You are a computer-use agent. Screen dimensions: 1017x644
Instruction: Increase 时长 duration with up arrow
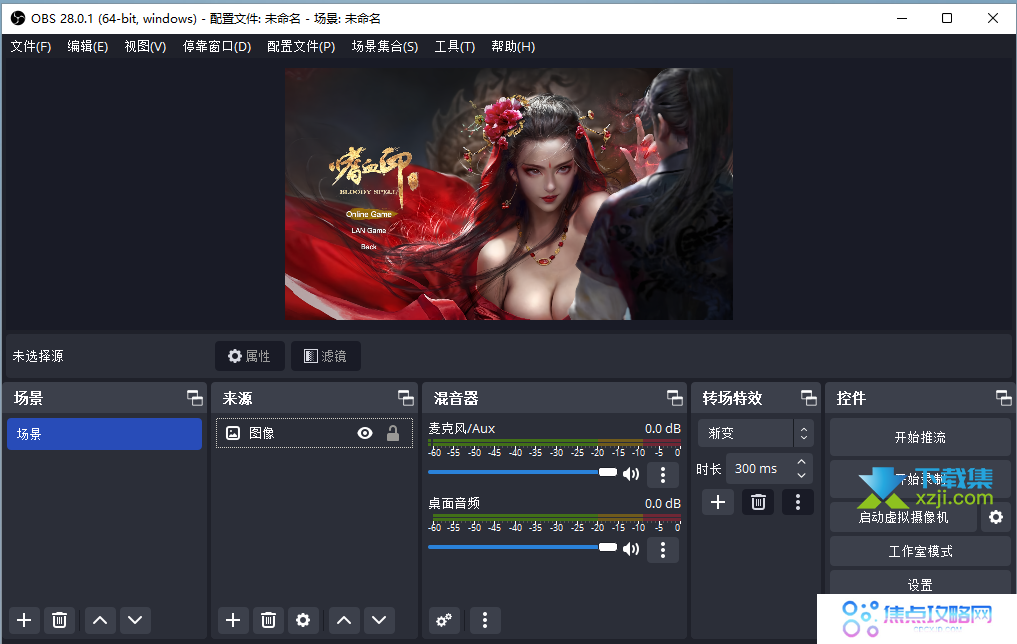pos(802,462)
